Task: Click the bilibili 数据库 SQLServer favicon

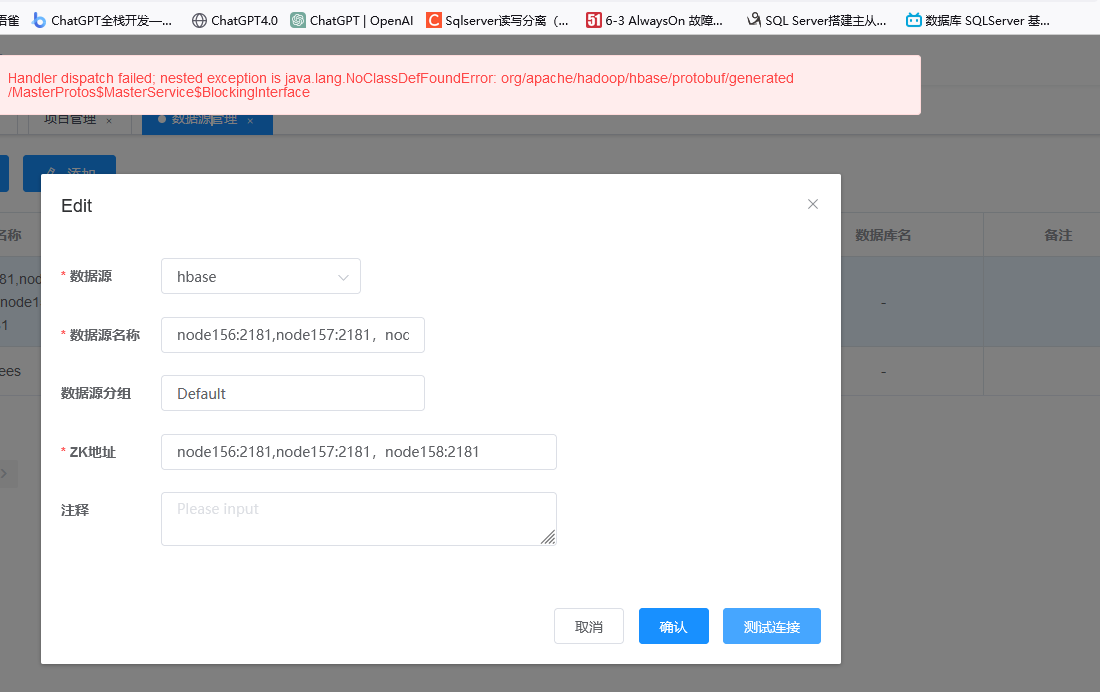Action: [913, 20]
